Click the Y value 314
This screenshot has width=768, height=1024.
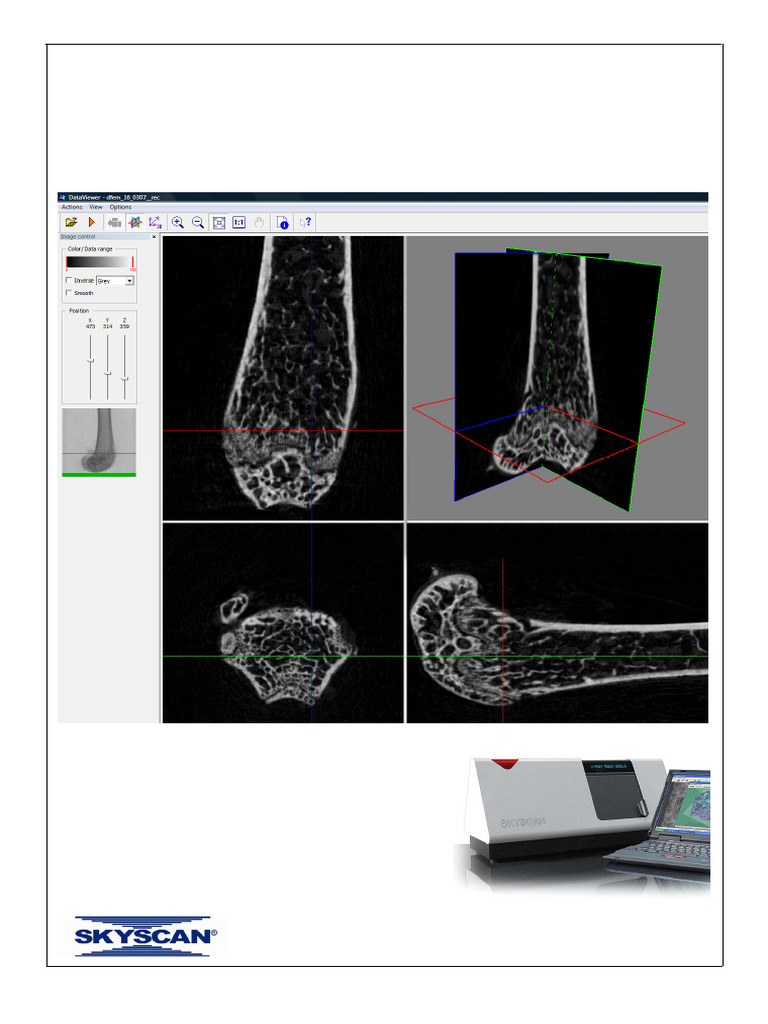pos(107,327)
